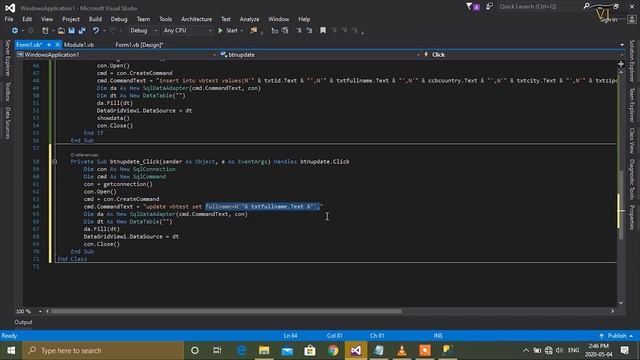Click the Quick Launch magnifier icon

pos(587,7)
